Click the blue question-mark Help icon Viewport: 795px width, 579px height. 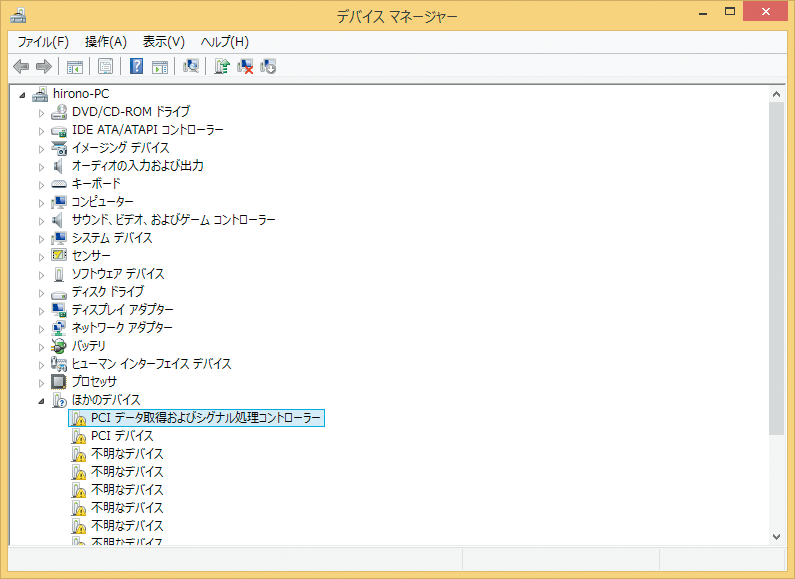point(136,66)
